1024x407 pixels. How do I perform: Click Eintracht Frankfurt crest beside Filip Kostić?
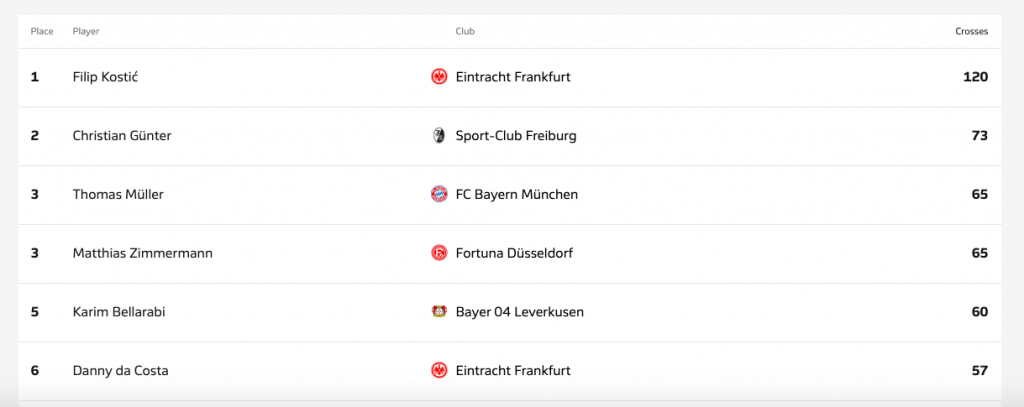click(439, 77)
